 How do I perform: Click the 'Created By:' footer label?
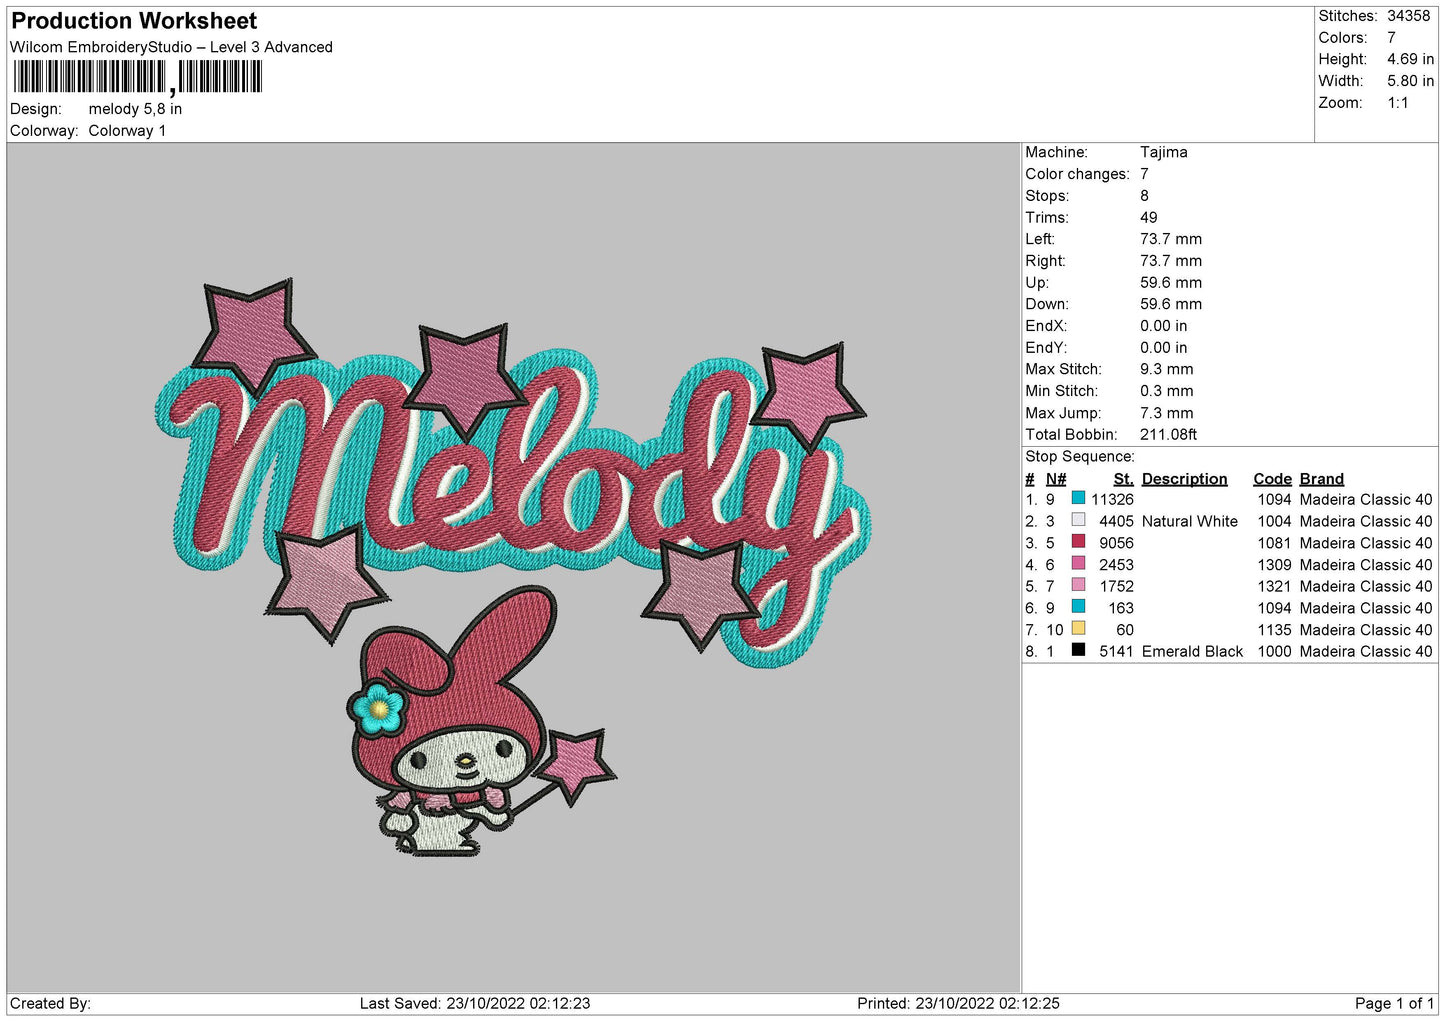50,1003
